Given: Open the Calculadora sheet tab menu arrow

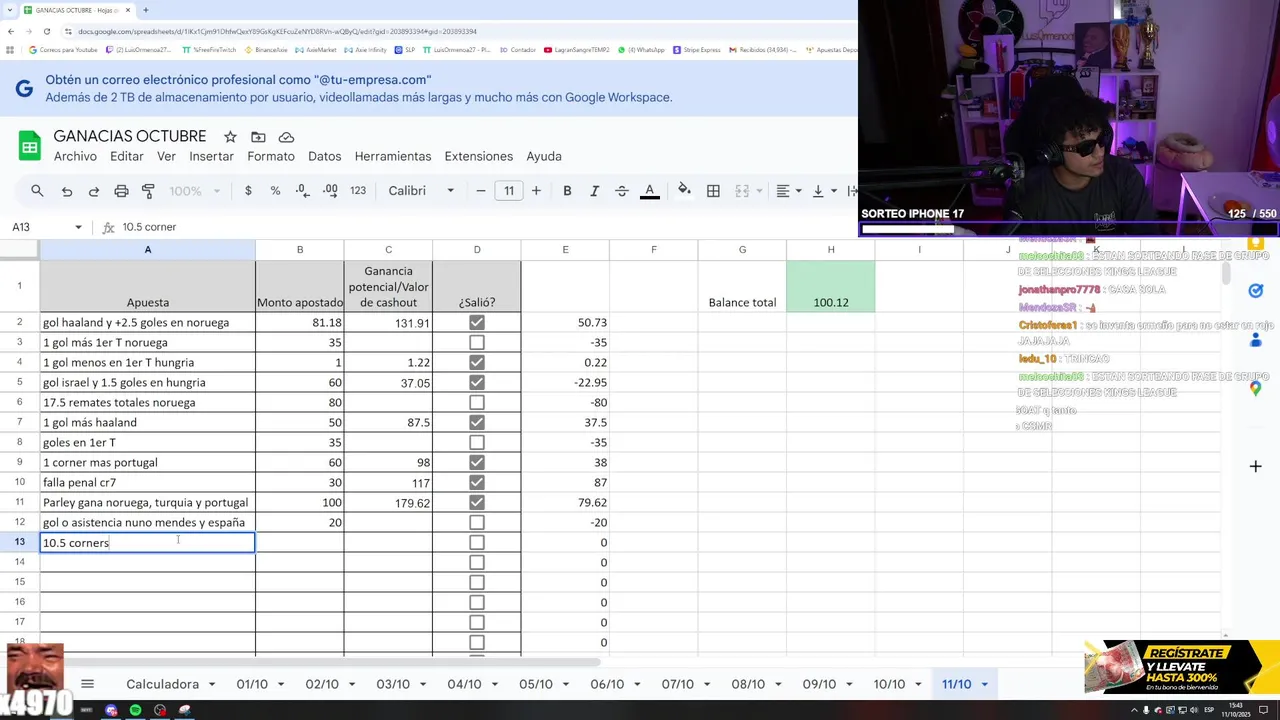Looking at the screenshot, I should pyautogui.click(x=210, y=685).
